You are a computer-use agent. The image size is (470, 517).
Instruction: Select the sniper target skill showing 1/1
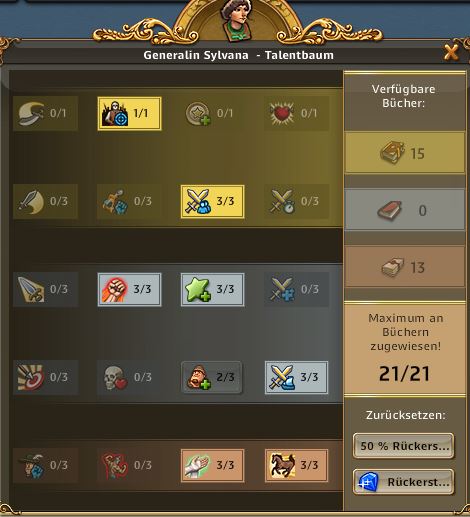click(x=129, y=114)
